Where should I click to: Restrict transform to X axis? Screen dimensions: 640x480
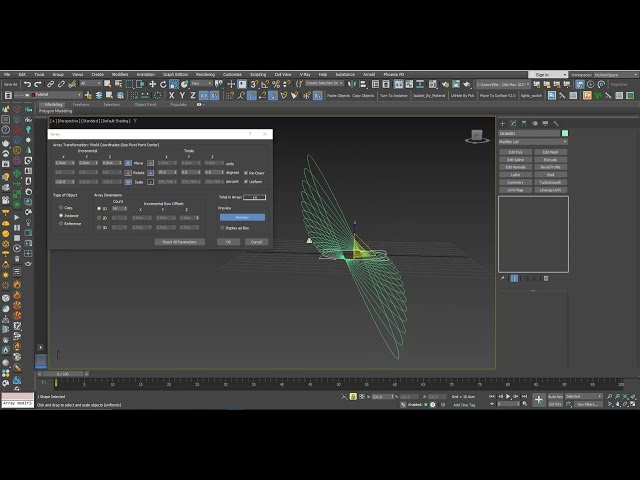[x=171, y=96]
